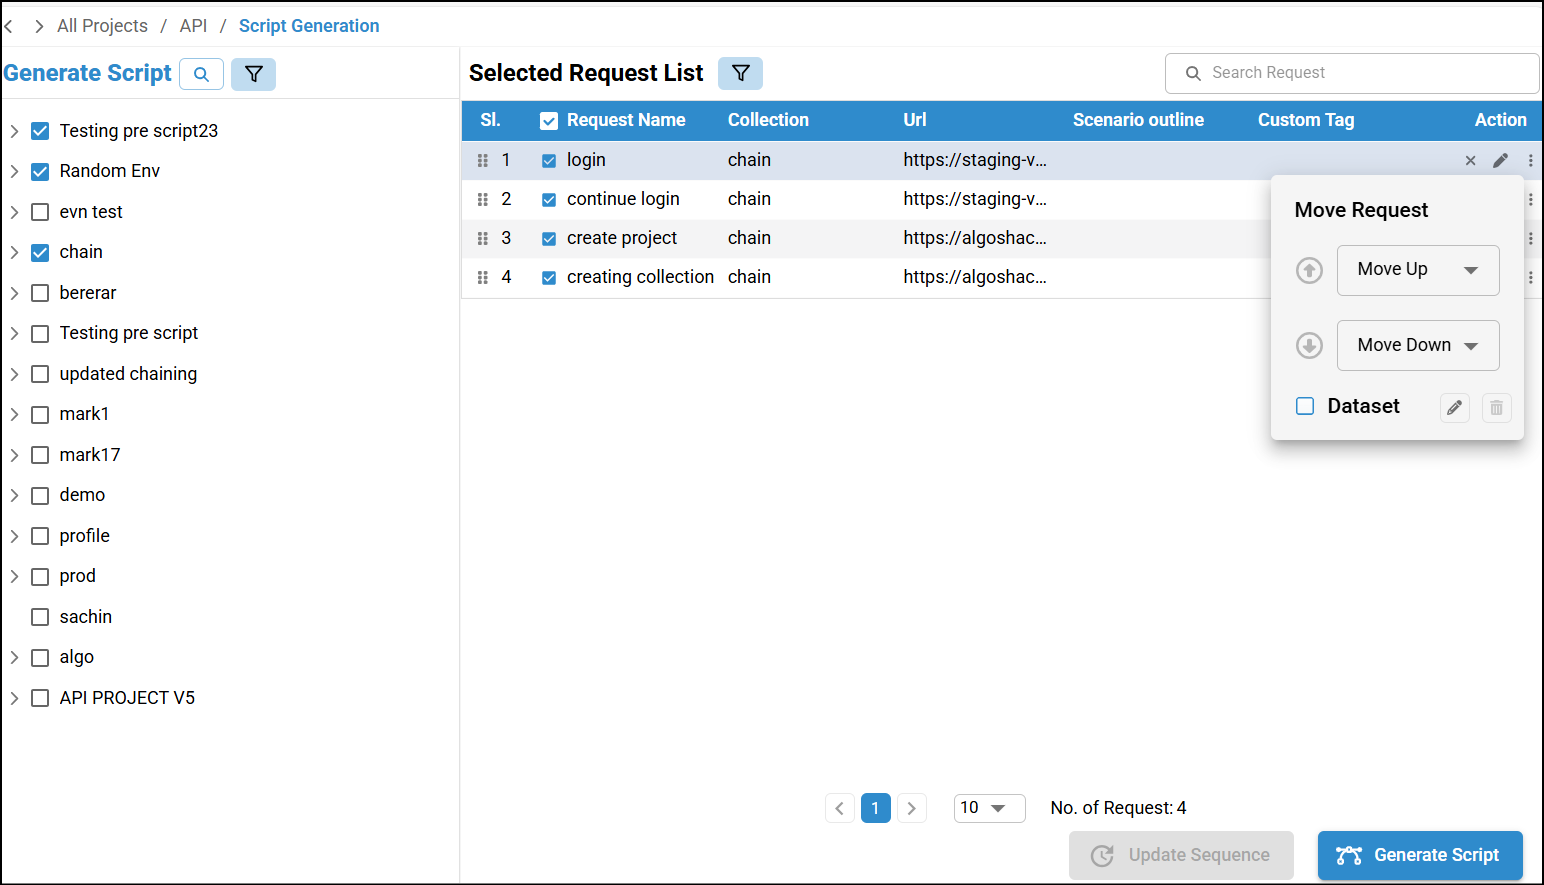
Task: Go back using the breadcrumb back arrow
Action: pyautogui.click(x=9, y=26)
